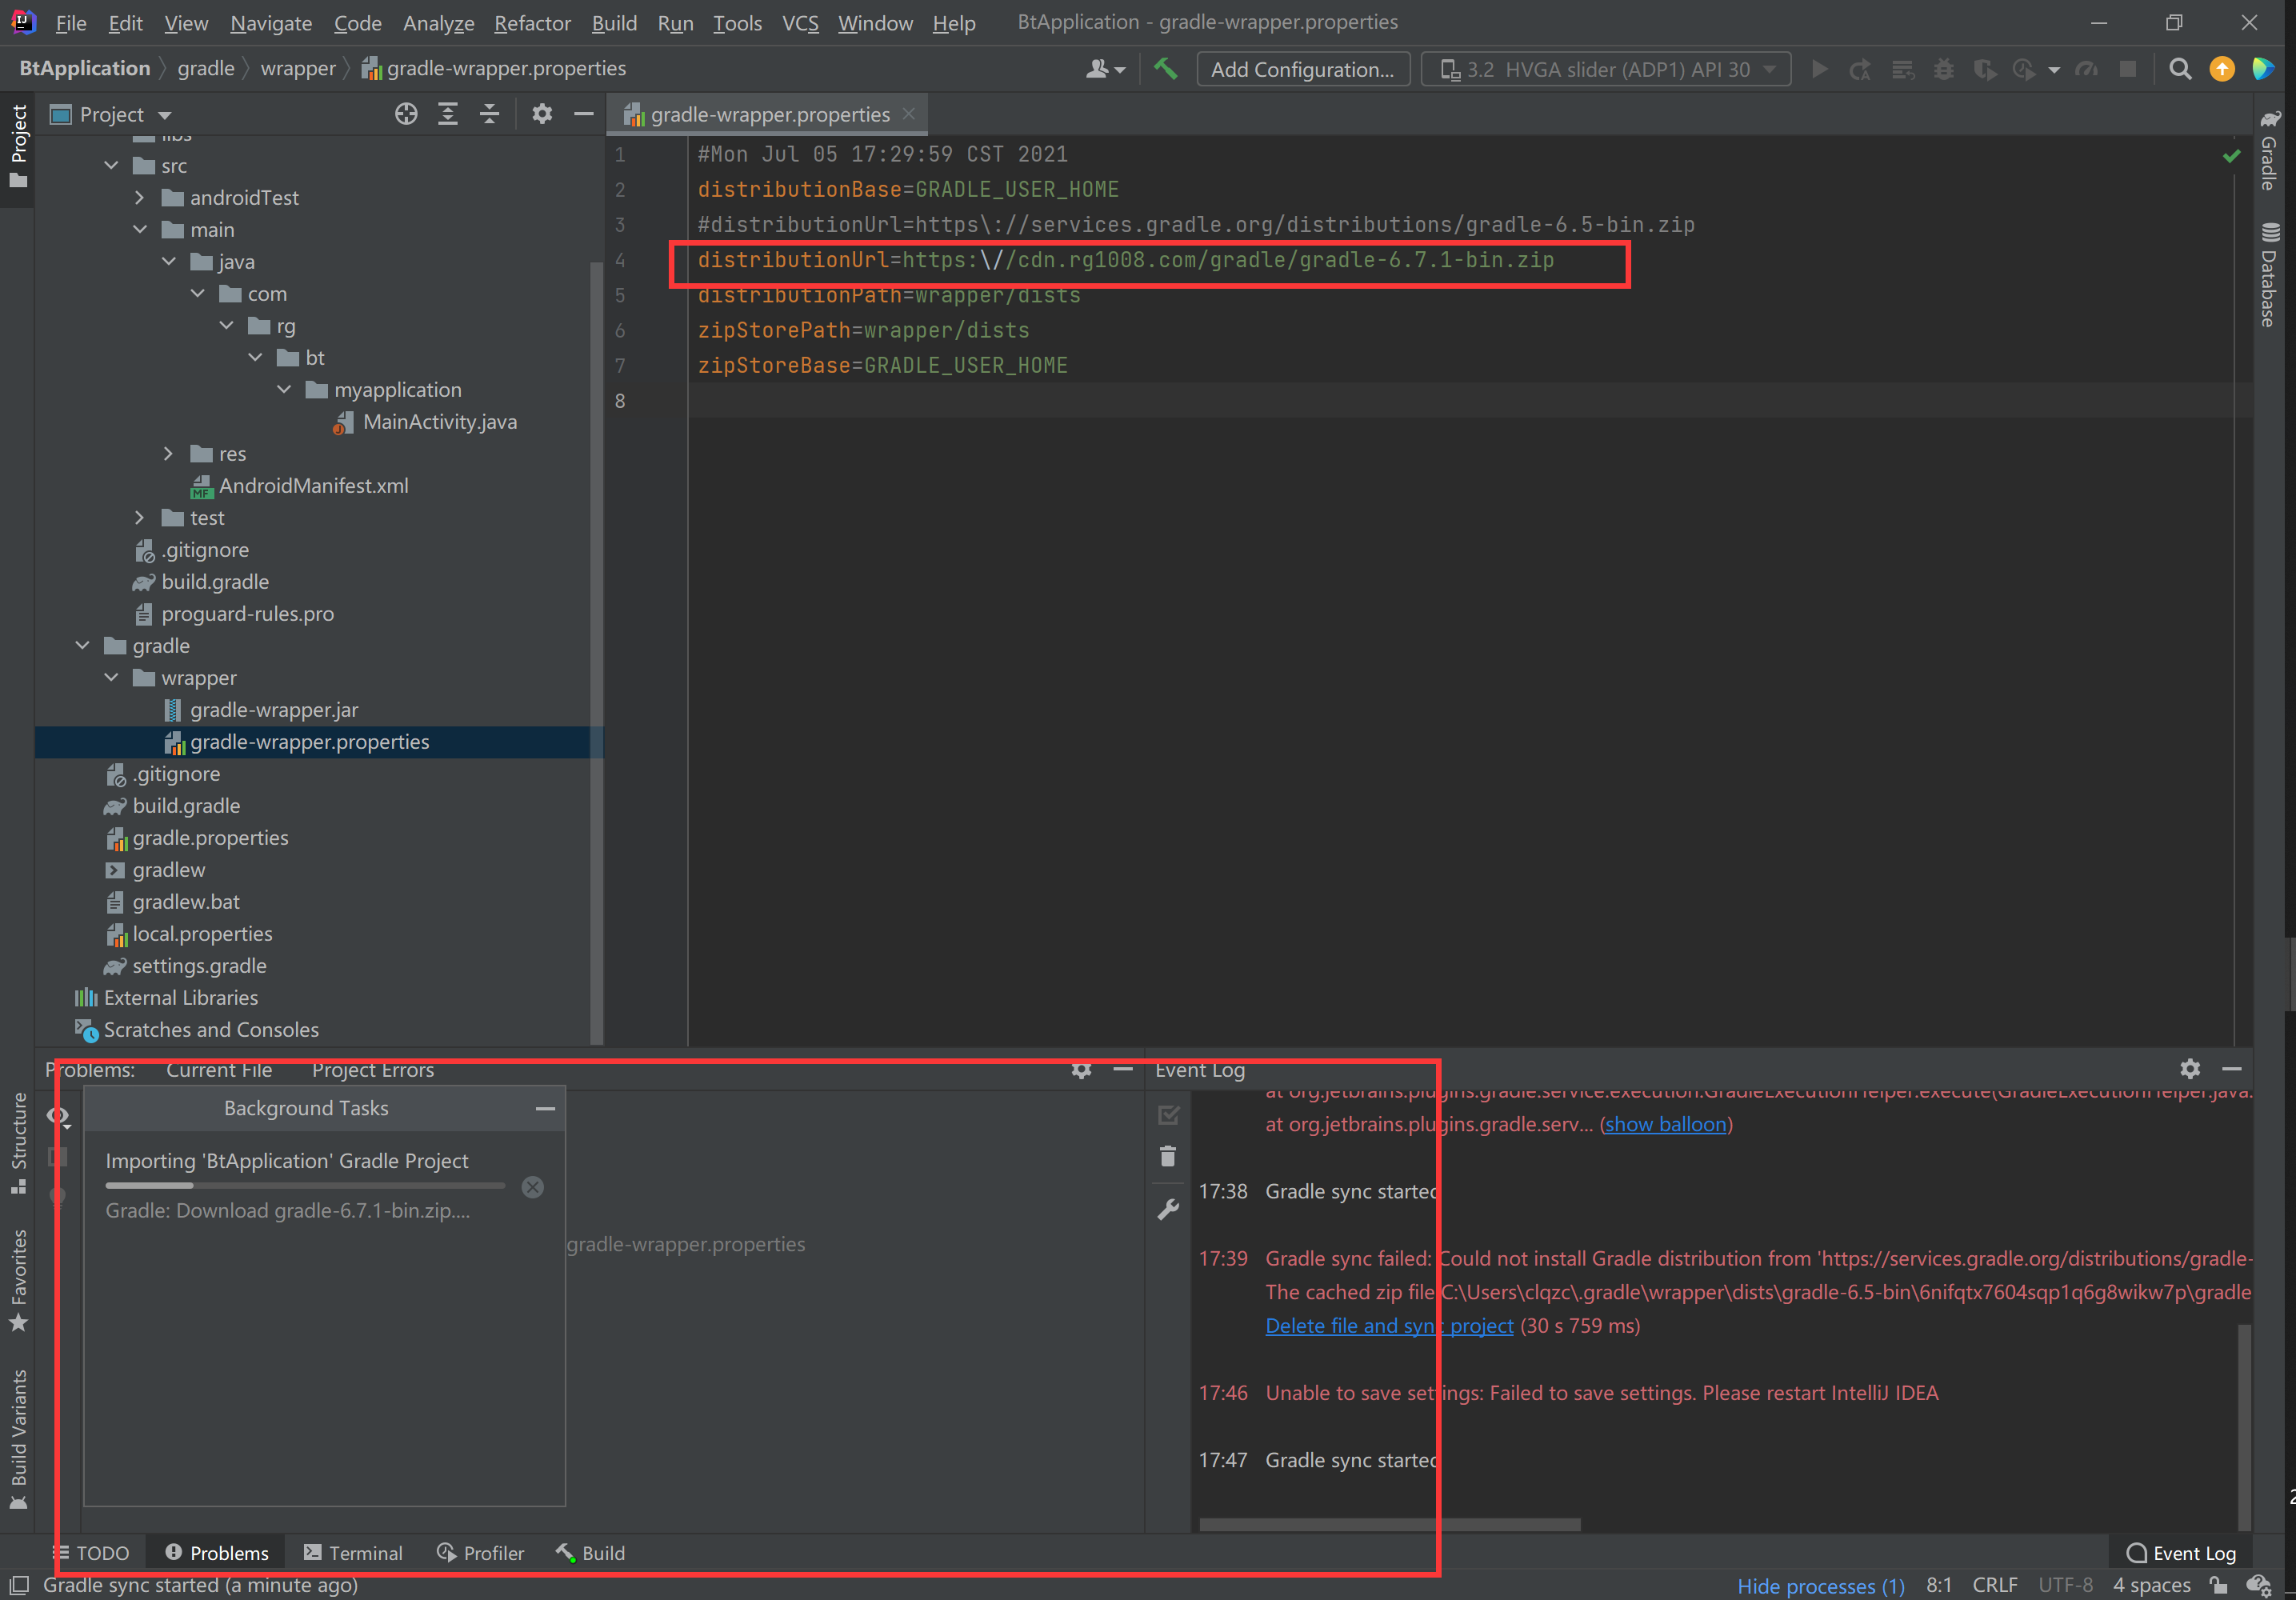This screenshot has height=1600, width=2296.
Task: Click Clear All trash icon in Event Log
Action: pos(1168,1157)
